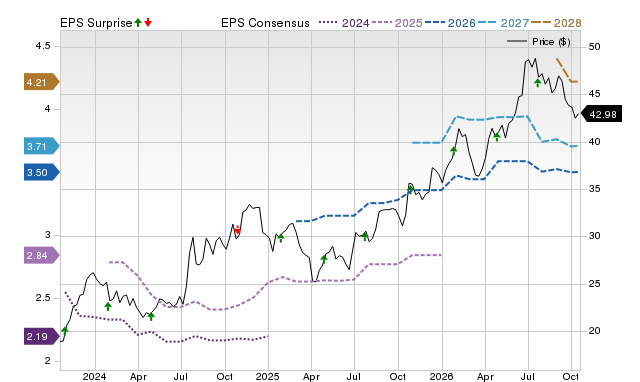Select the lavender 2.84 value tag
640x382 pixels.
pyautogui.click(x=42, y=255)
